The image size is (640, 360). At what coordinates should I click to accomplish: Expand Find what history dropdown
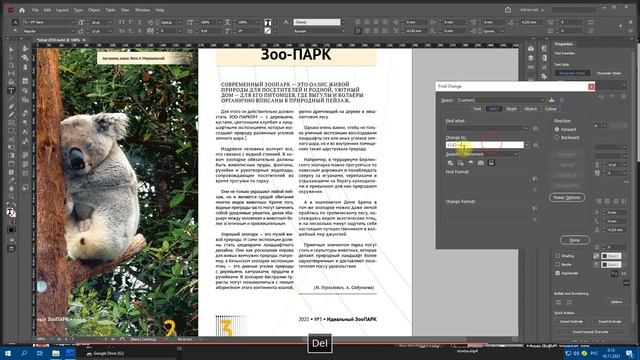tap(527, 129)
